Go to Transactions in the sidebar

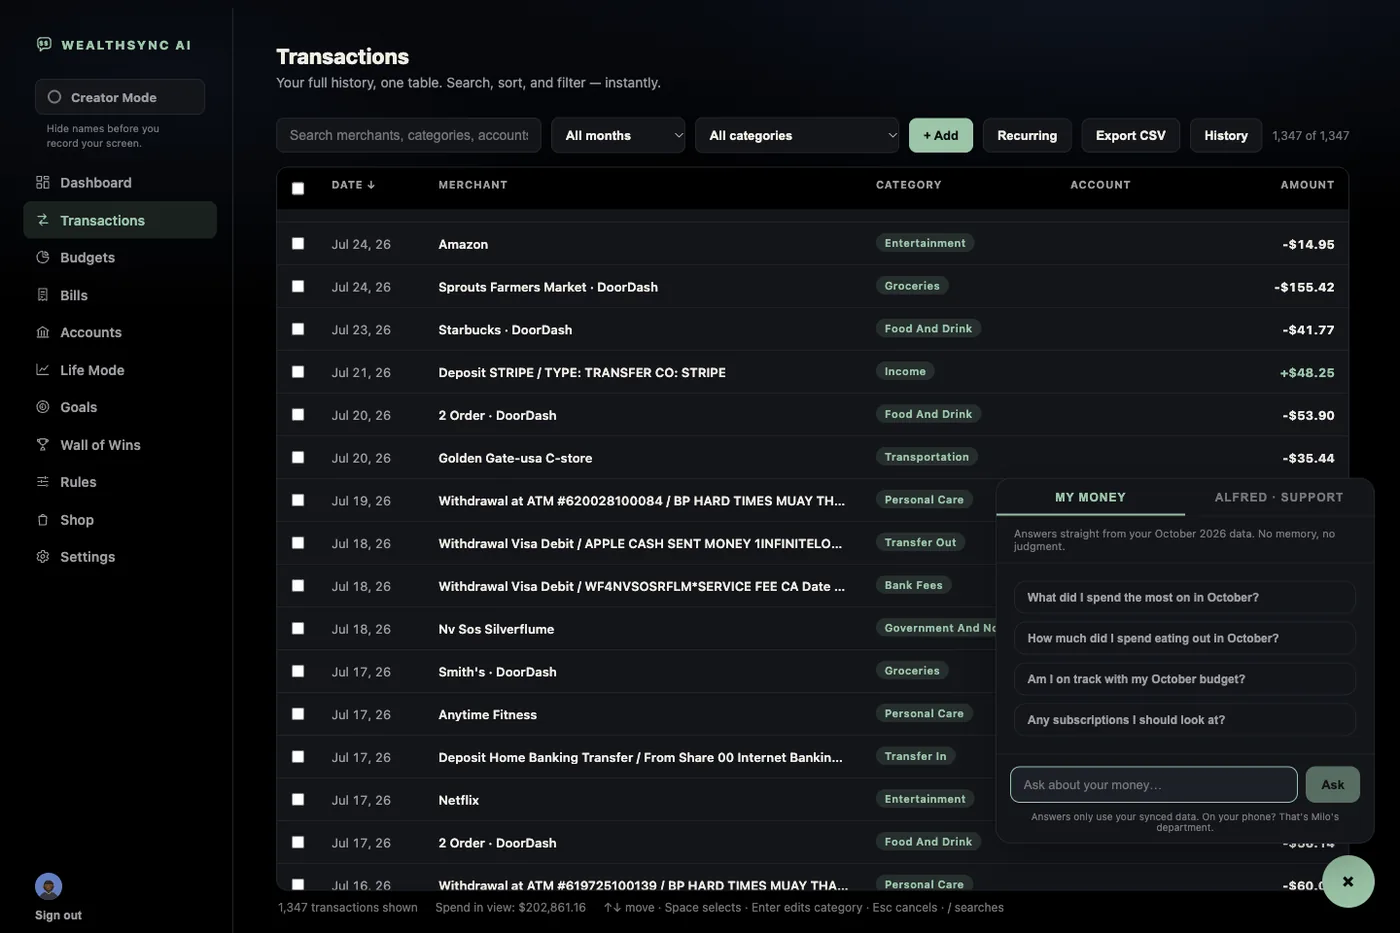tap(120, 220)
